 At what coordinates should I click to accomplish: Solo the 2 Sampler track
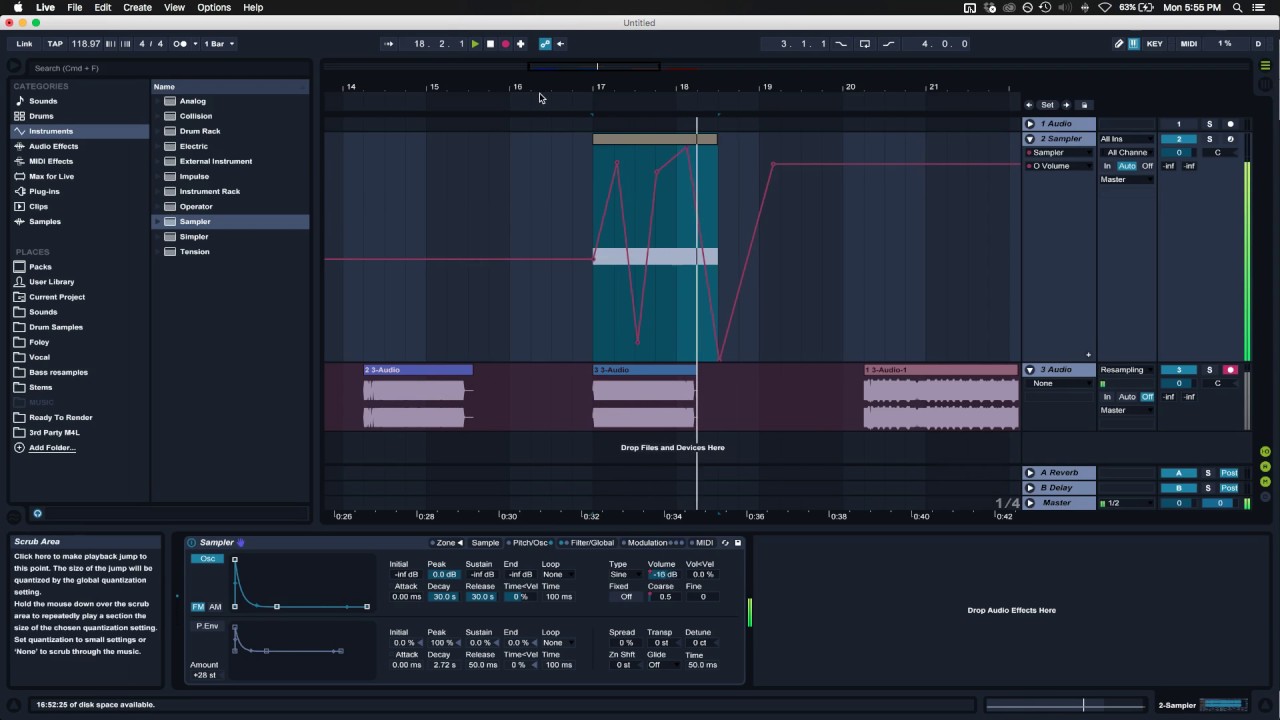click(1209, 139)
